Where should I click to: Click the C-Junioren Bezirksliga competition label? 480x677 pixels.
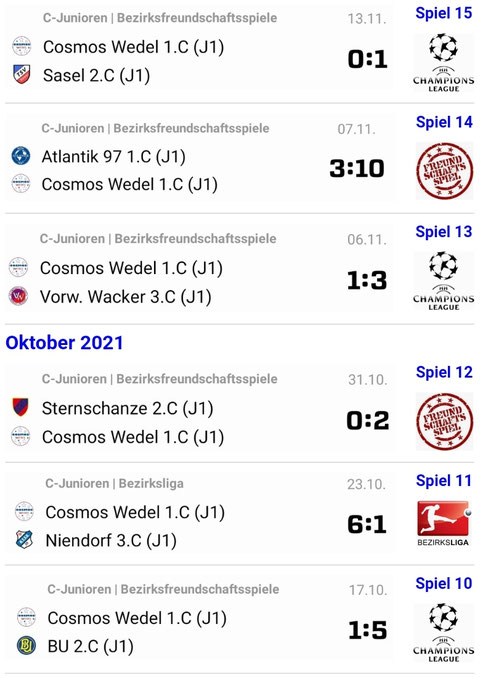click(x=114, y=483)
